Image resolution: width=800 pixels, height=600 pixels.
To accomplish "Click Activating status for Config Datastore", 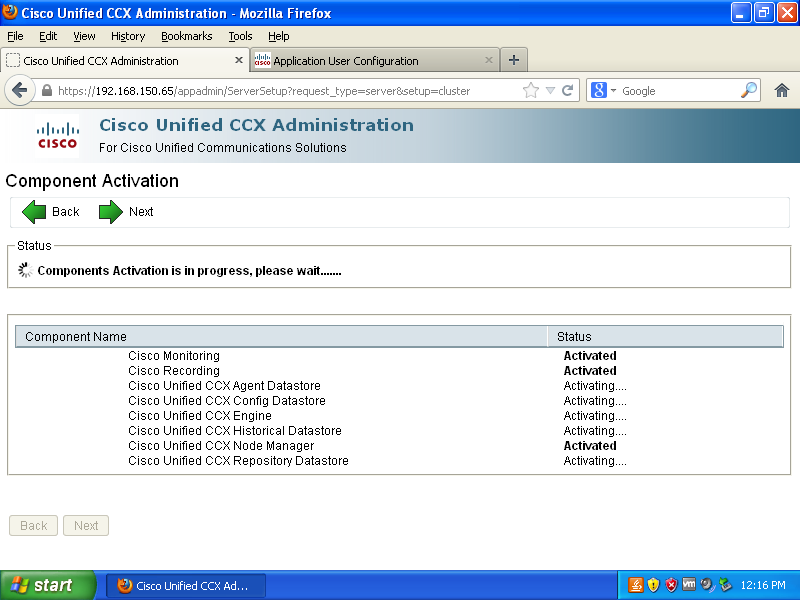I will pos(595,401).
